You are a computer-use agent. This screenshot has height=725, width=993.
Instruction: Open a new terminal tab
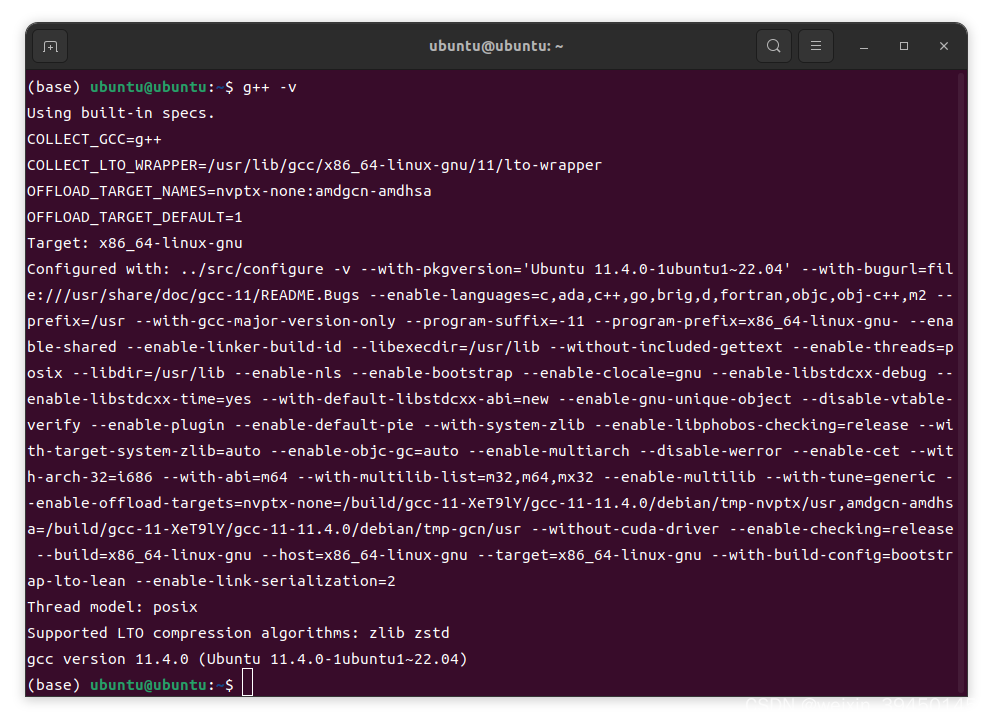pyautogui.click(x=50, y=46)
